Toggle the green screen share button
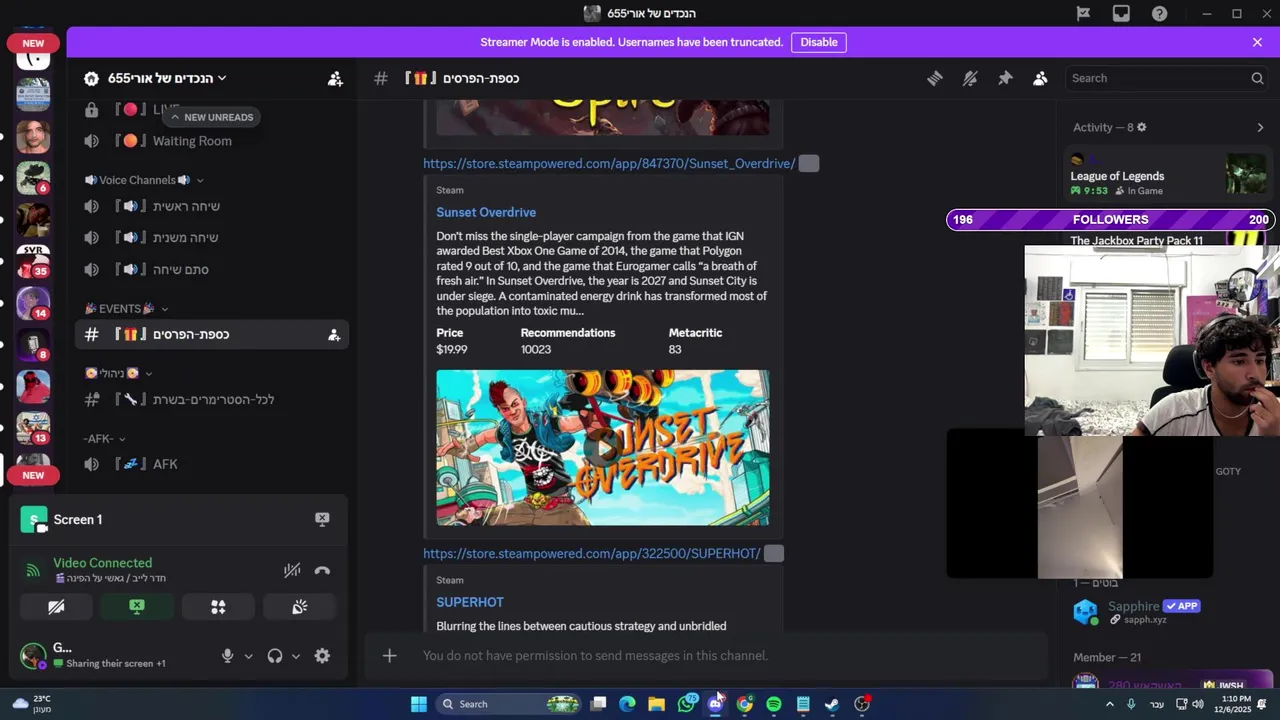 pyautogui.click(x=137, y=606)
